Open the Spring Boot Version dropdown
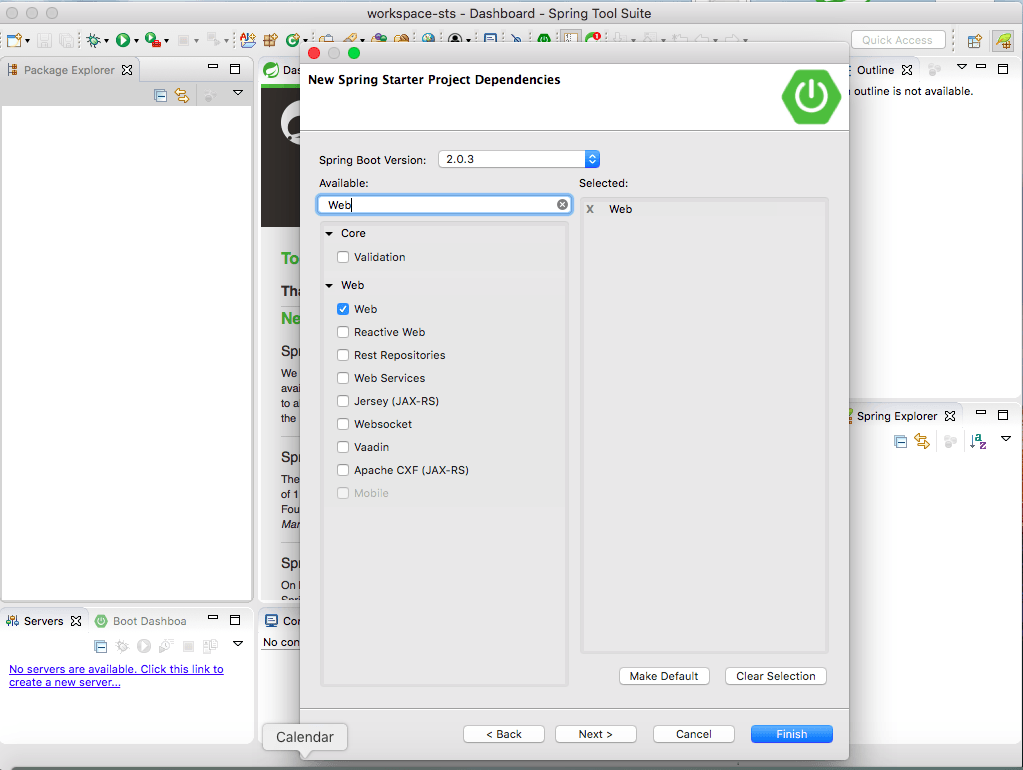 [519, 159]
